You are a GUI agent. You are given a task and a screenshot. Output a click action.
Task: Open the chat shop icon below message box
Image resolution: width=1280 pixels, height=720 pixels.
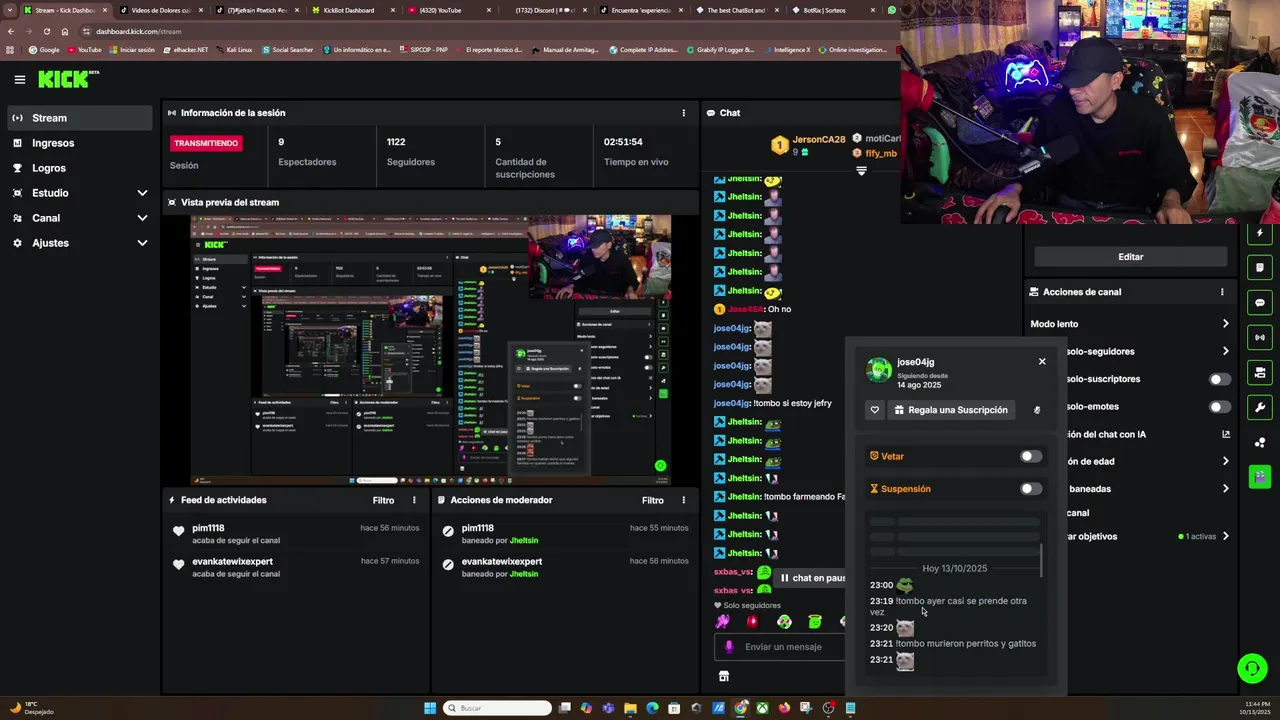coord(724,677)
